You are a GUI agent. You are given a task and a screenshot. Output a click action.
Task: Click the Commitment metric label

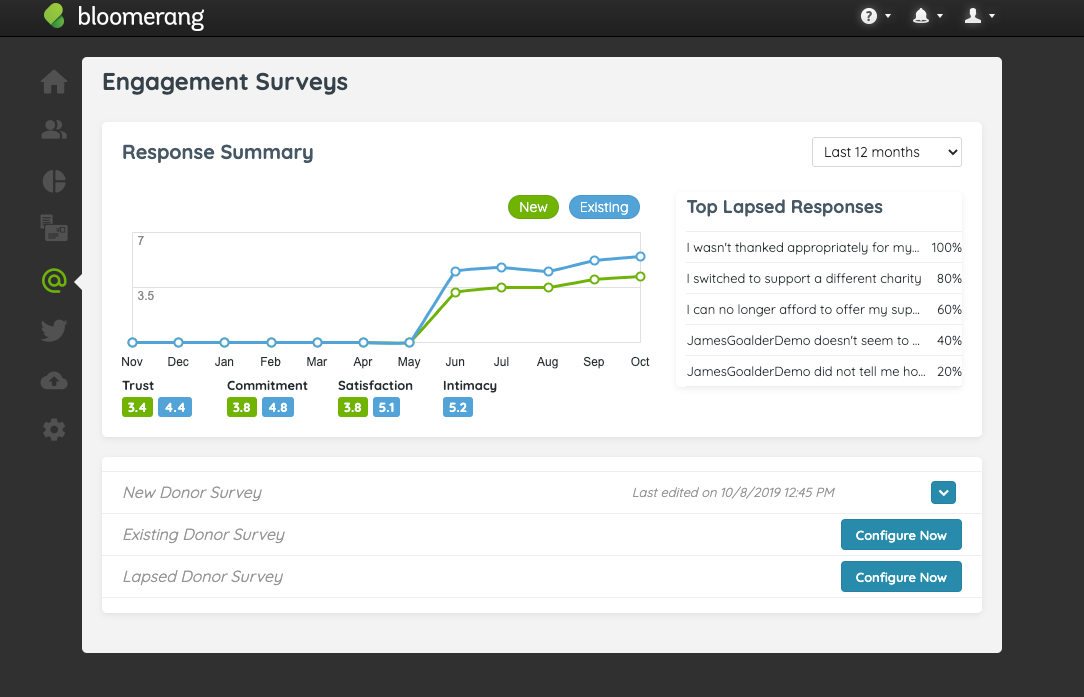[x=268, y=385]
